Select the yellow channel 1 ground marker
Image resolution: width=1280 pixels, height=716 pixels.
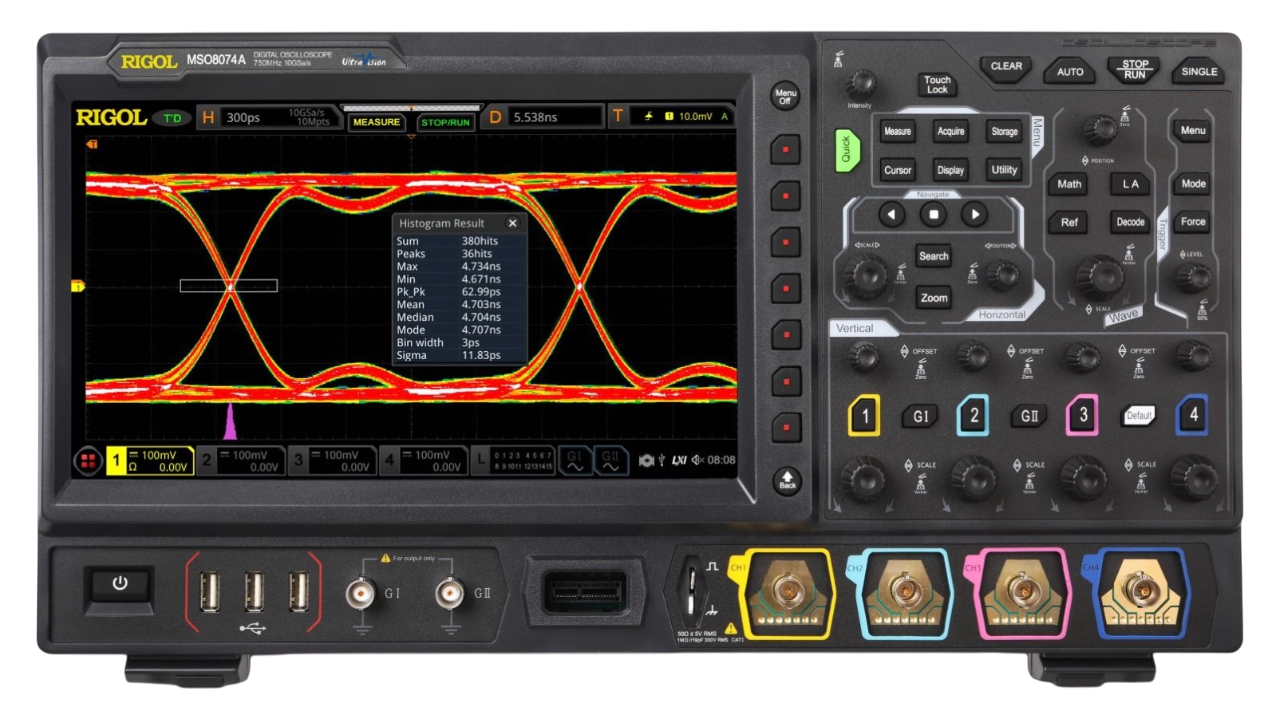tap(77, 287)
